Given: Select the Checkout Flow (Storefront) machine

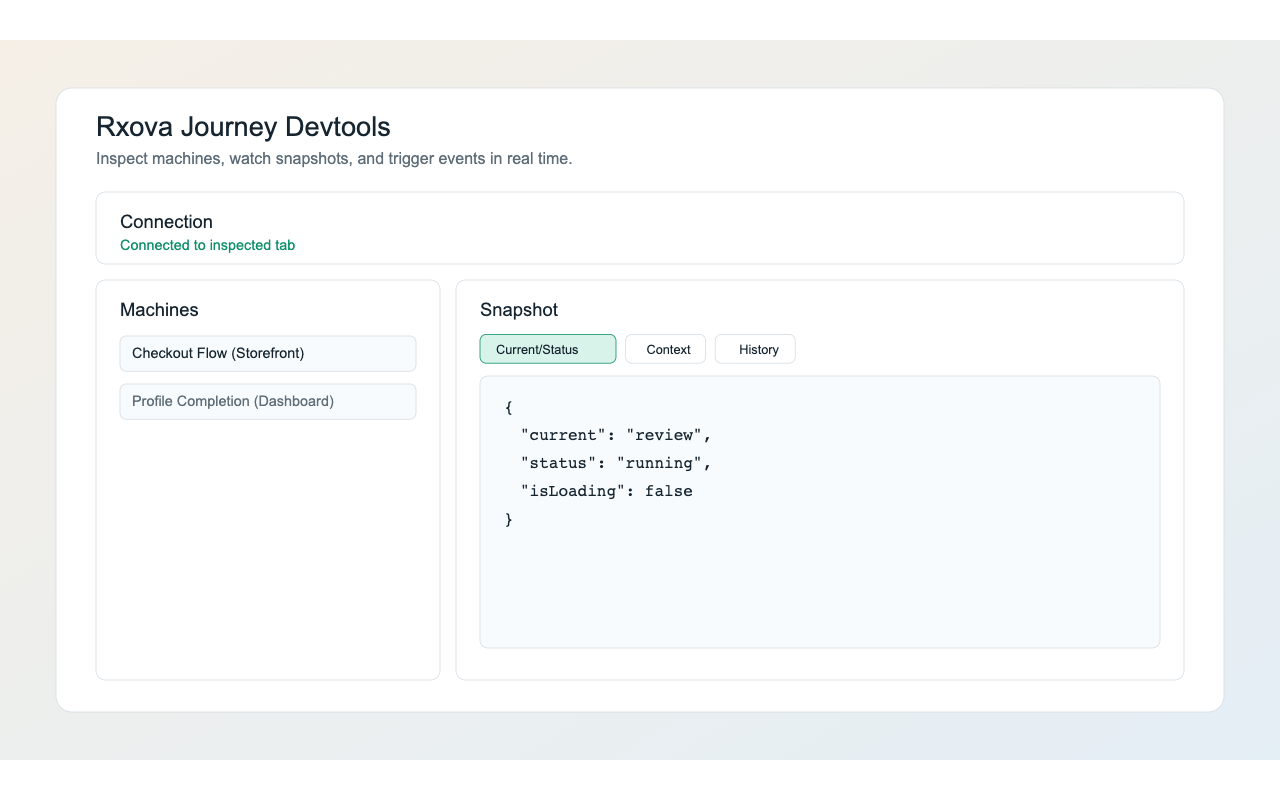Looking at the screenshot, I should 267,353.
